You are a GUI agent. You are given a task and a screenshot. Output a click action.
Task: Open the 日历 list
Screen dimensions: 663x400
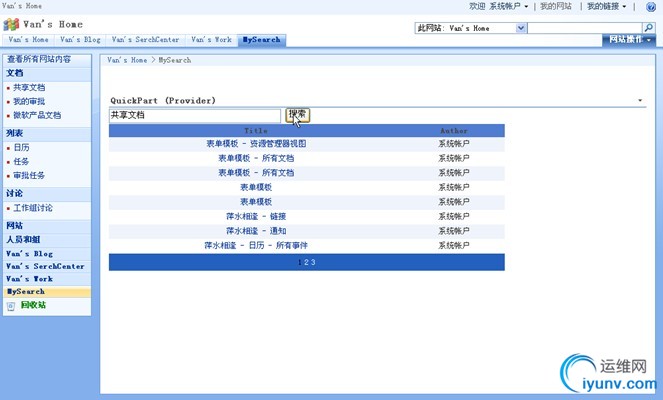(21, 148)
